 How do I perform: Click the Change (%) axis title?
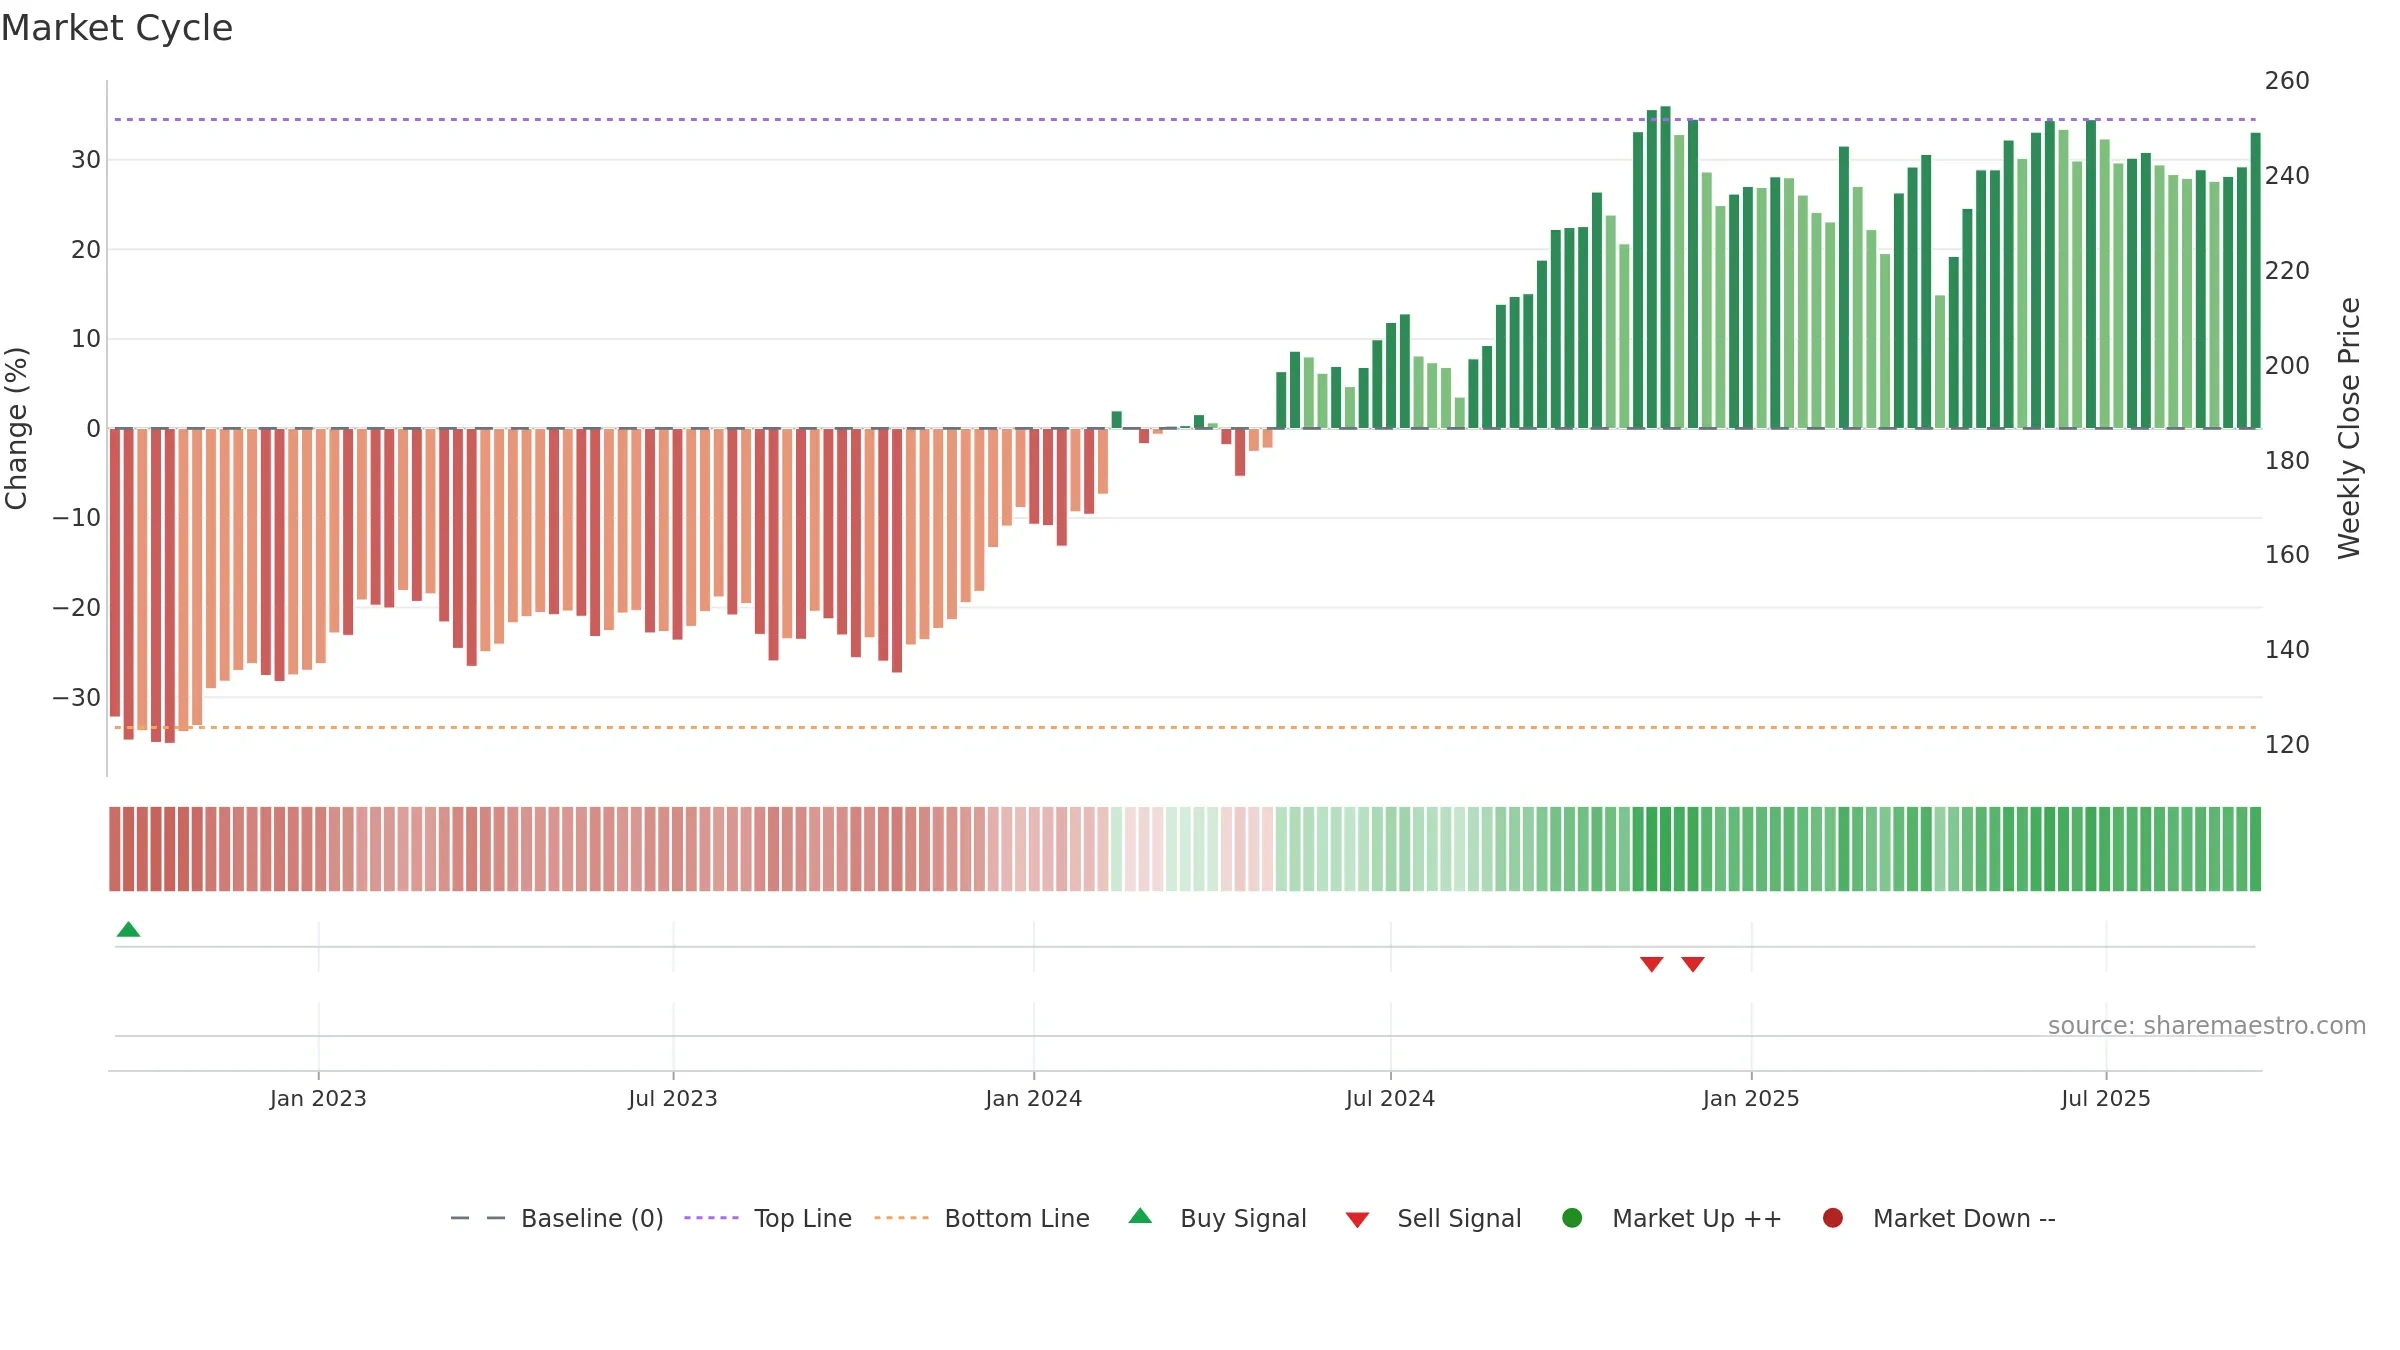[16, 428]
